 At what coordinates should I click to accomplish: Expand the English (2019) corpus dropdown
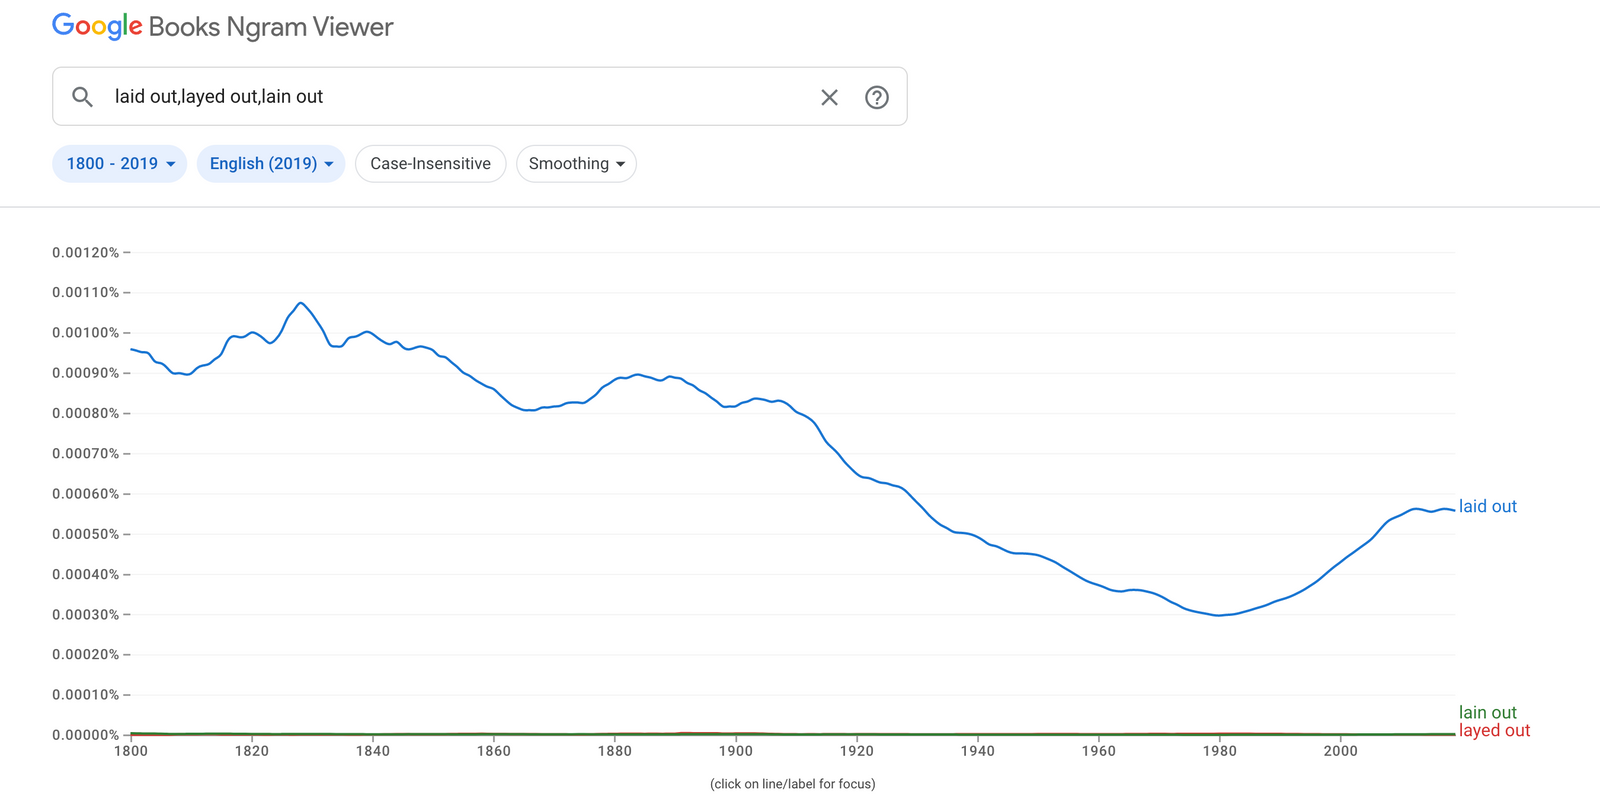pyautogui.click(x=271, y=164)
